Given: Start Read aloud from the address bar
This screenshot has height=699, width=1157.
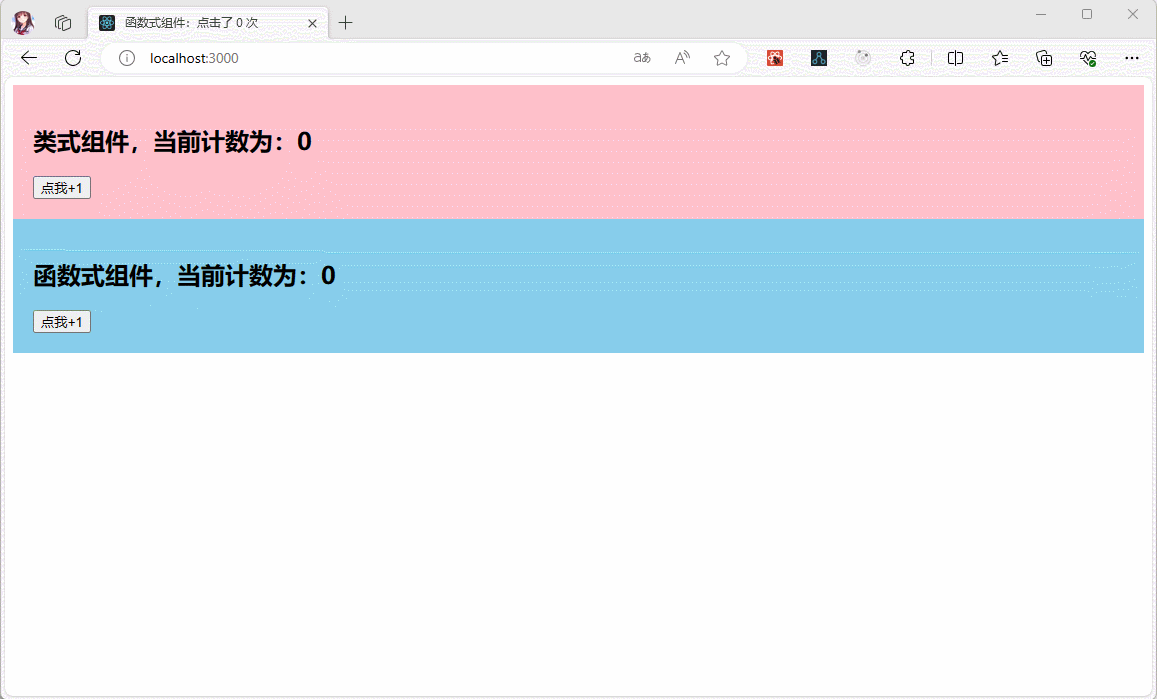Looking at the screenshot, I should click(682, 58).
